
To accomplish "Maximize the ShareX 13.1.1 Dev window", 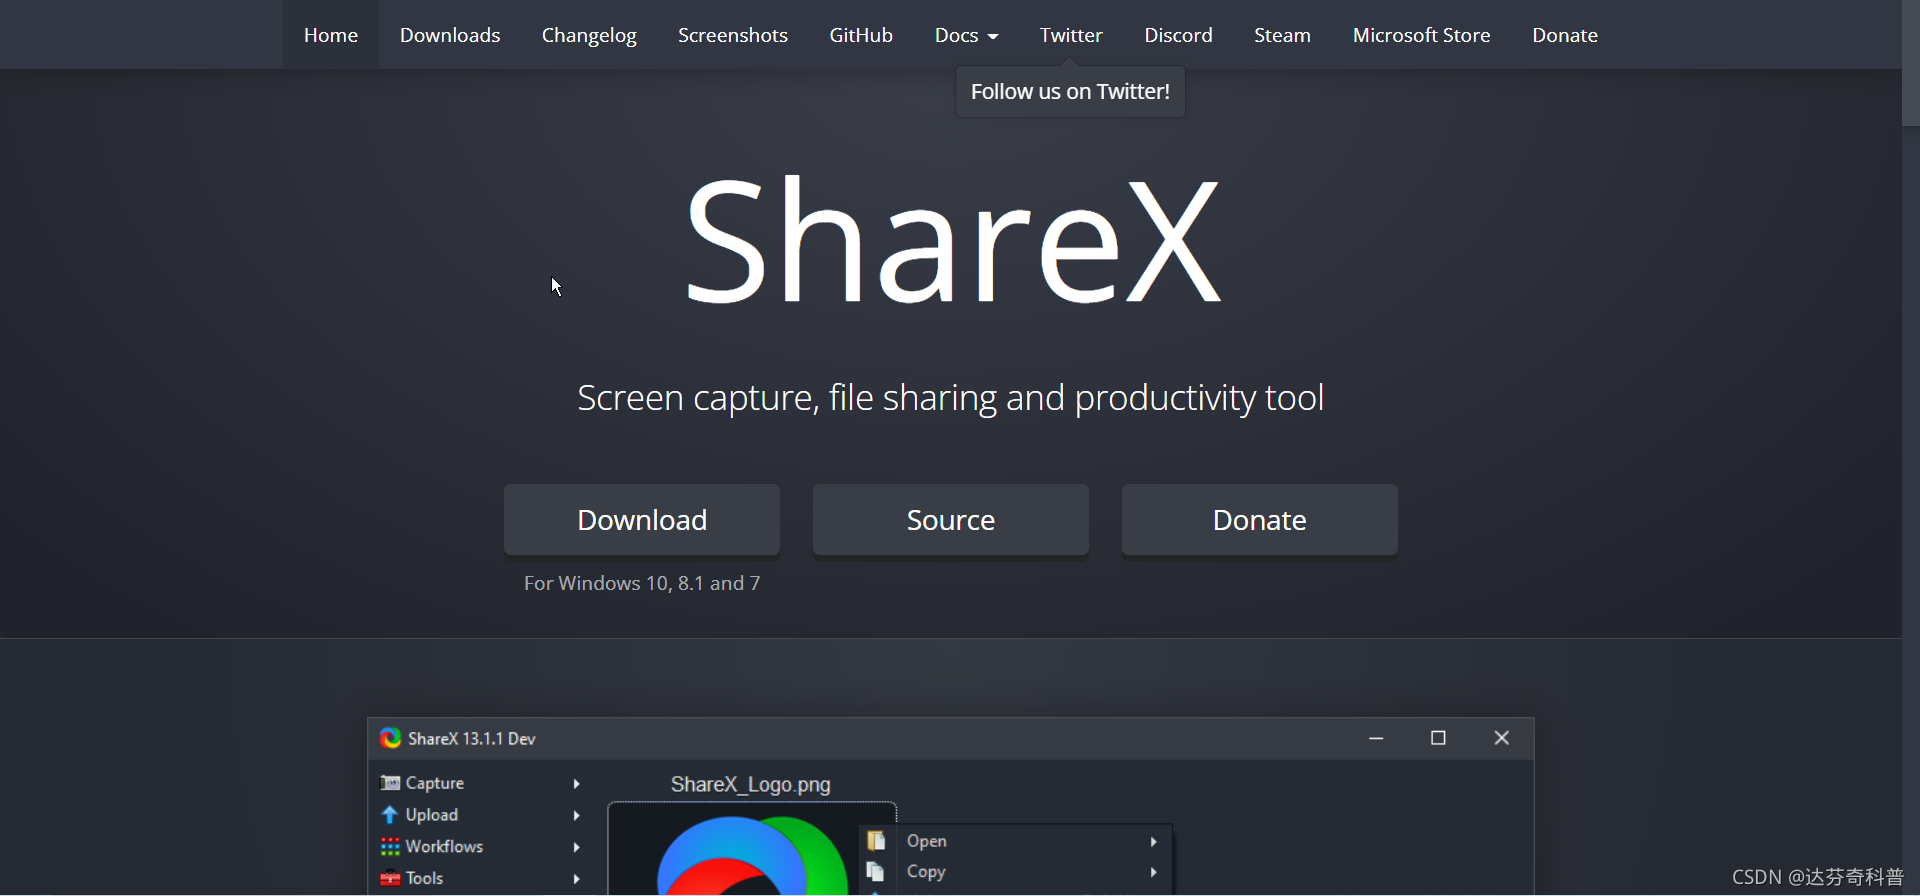I will 1438,738.
